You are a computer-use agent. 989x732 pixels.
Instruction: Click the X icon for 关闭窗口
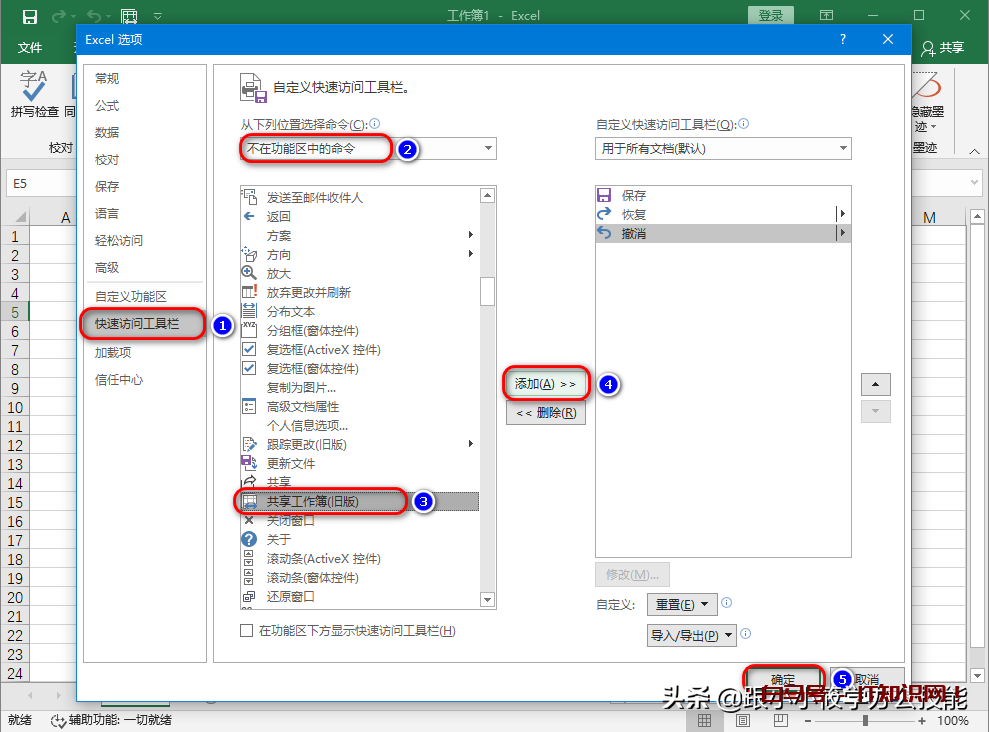click(249, 520)
